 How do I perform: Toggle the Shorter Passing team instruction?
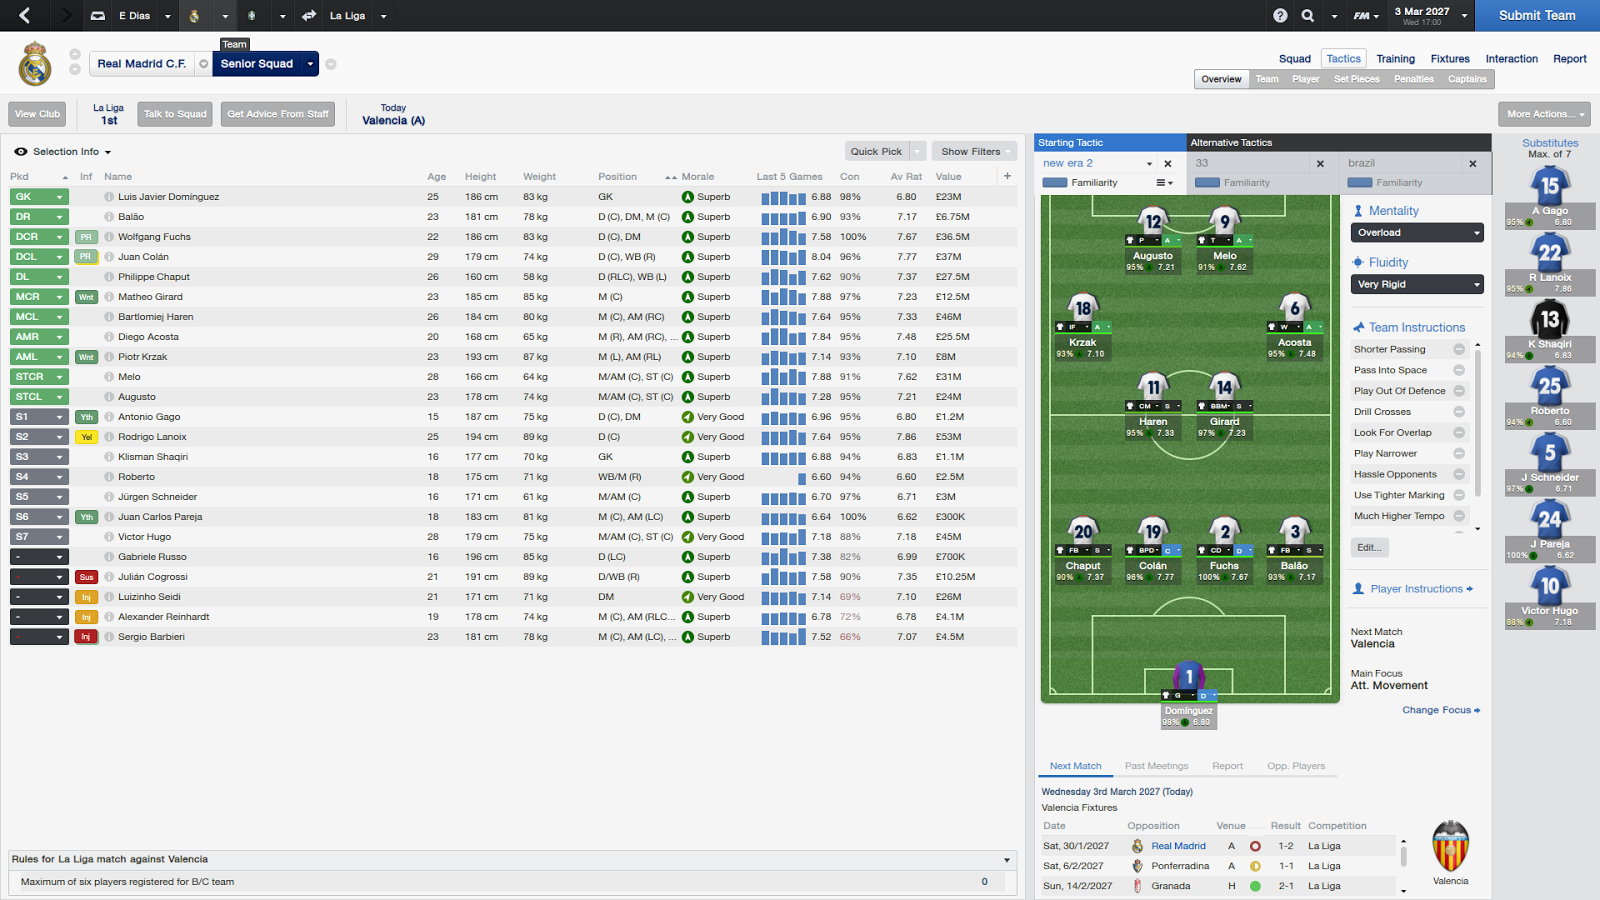click(1459, 349)
